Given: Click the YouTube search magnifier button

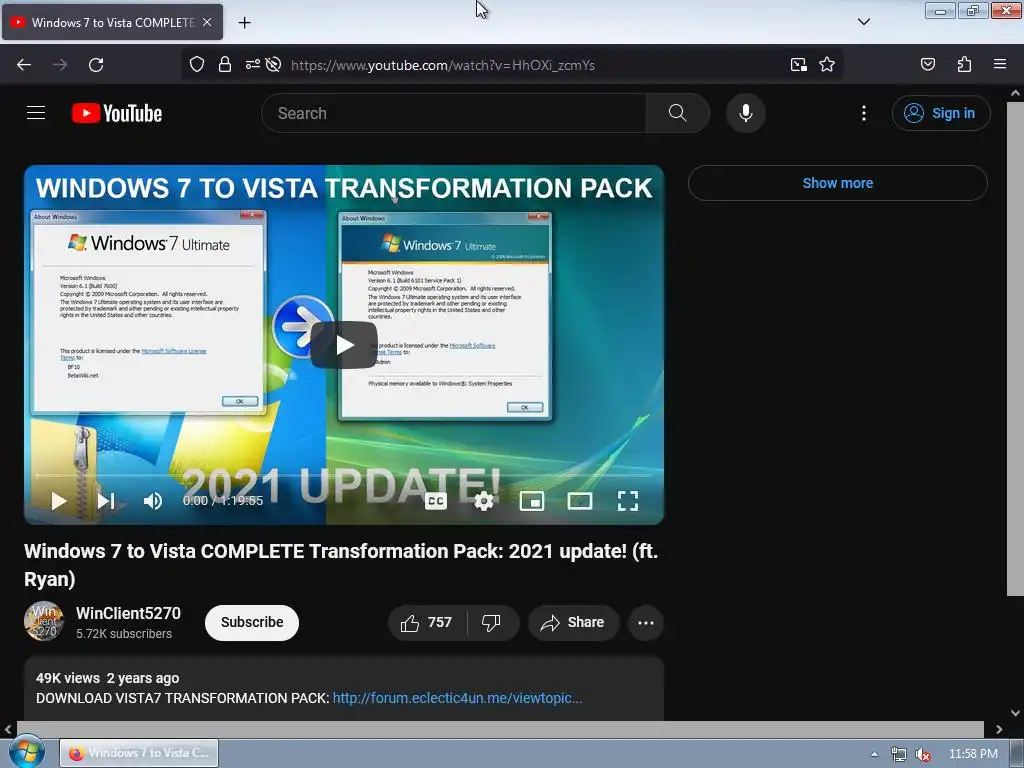Looking at the screenshot, I should click(678, 113).
